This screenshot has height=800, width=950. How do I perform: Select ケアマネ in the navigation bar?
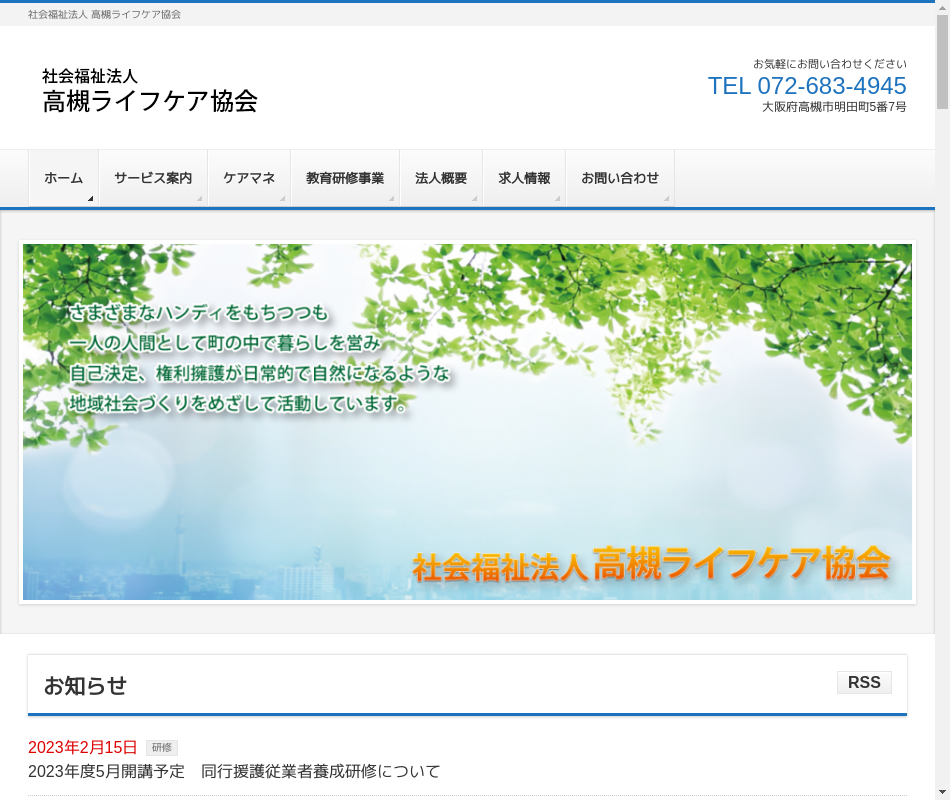coord(249,178)
